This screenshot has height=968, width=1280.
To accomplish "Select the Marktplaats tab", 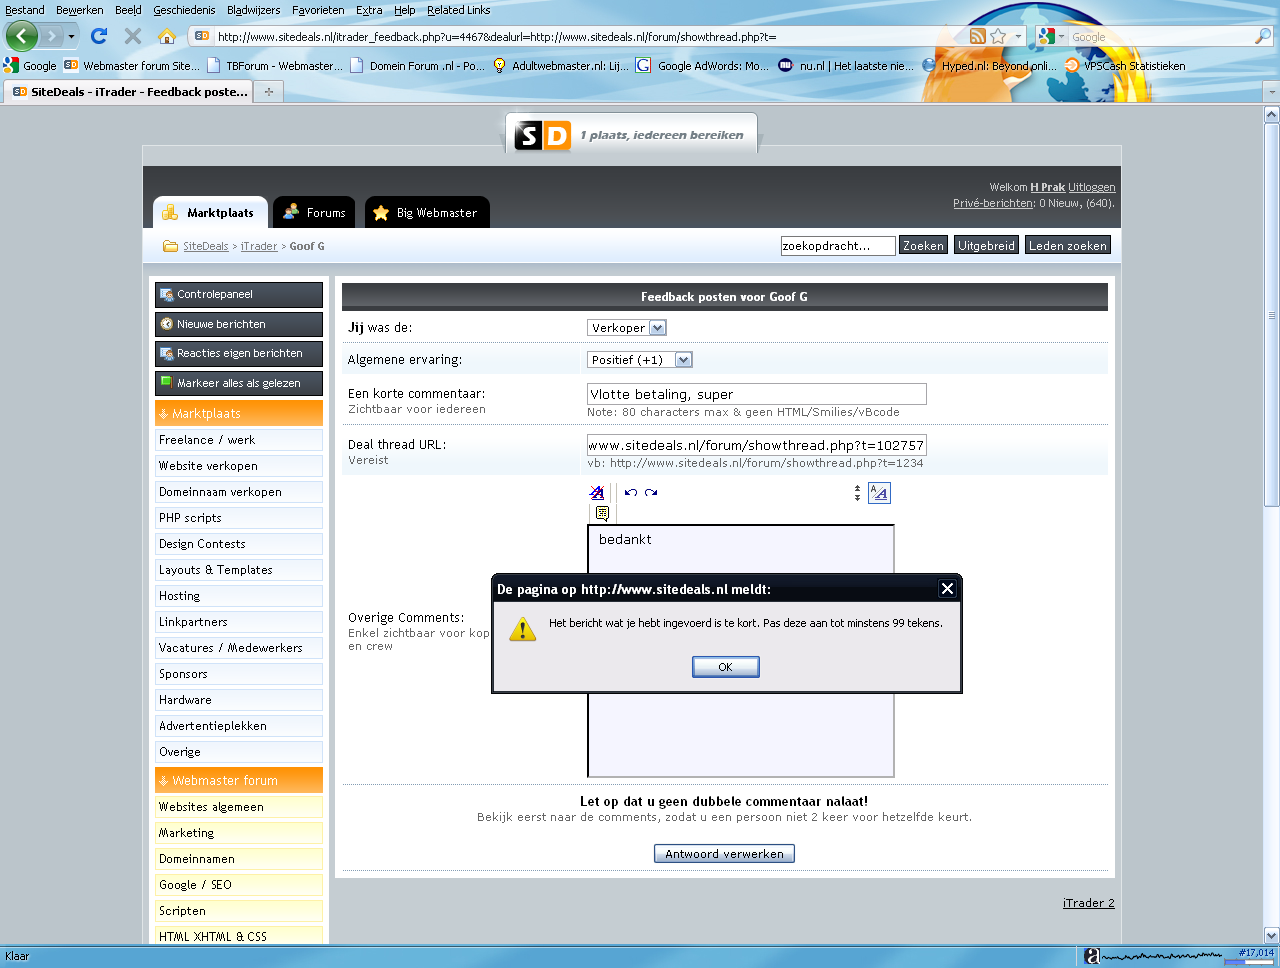I will (210, 212).
